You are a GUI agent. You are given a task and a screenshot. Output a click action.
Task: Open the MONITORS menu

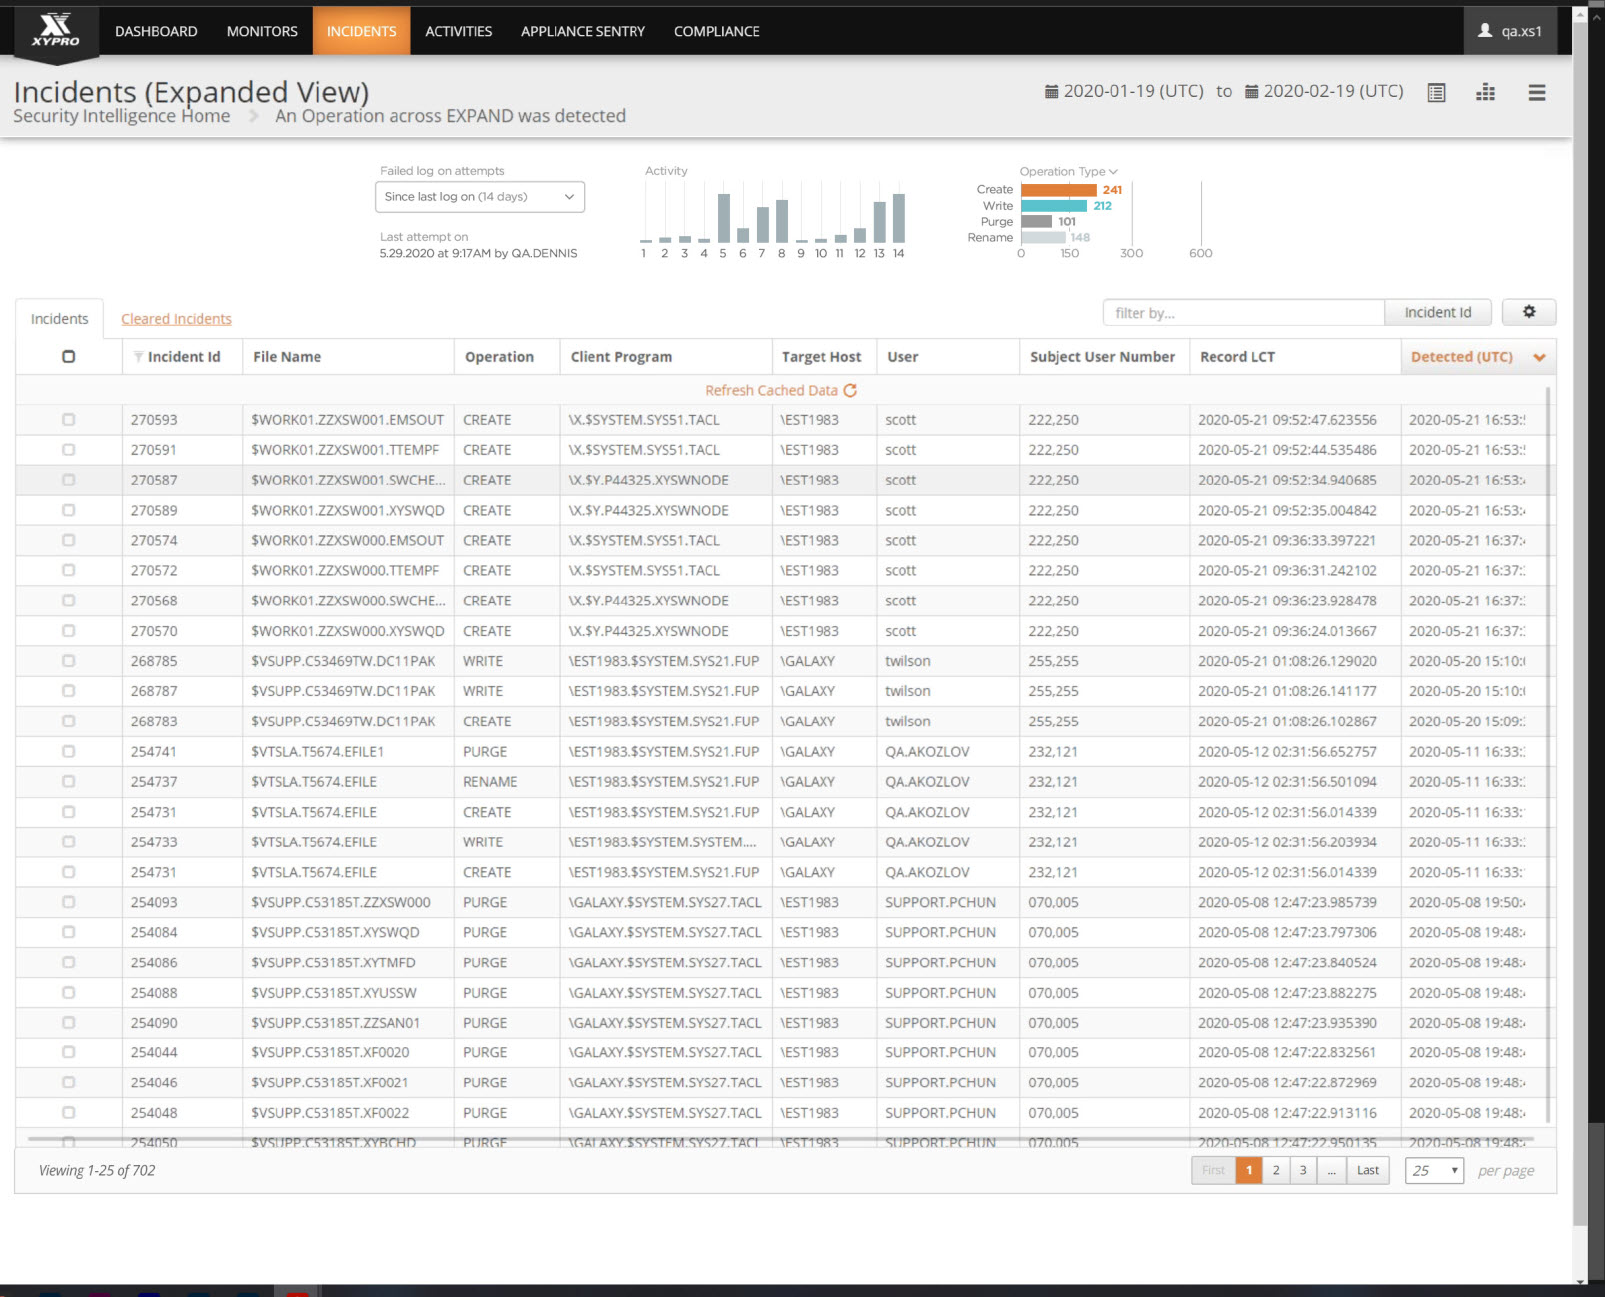coord(262,31)
